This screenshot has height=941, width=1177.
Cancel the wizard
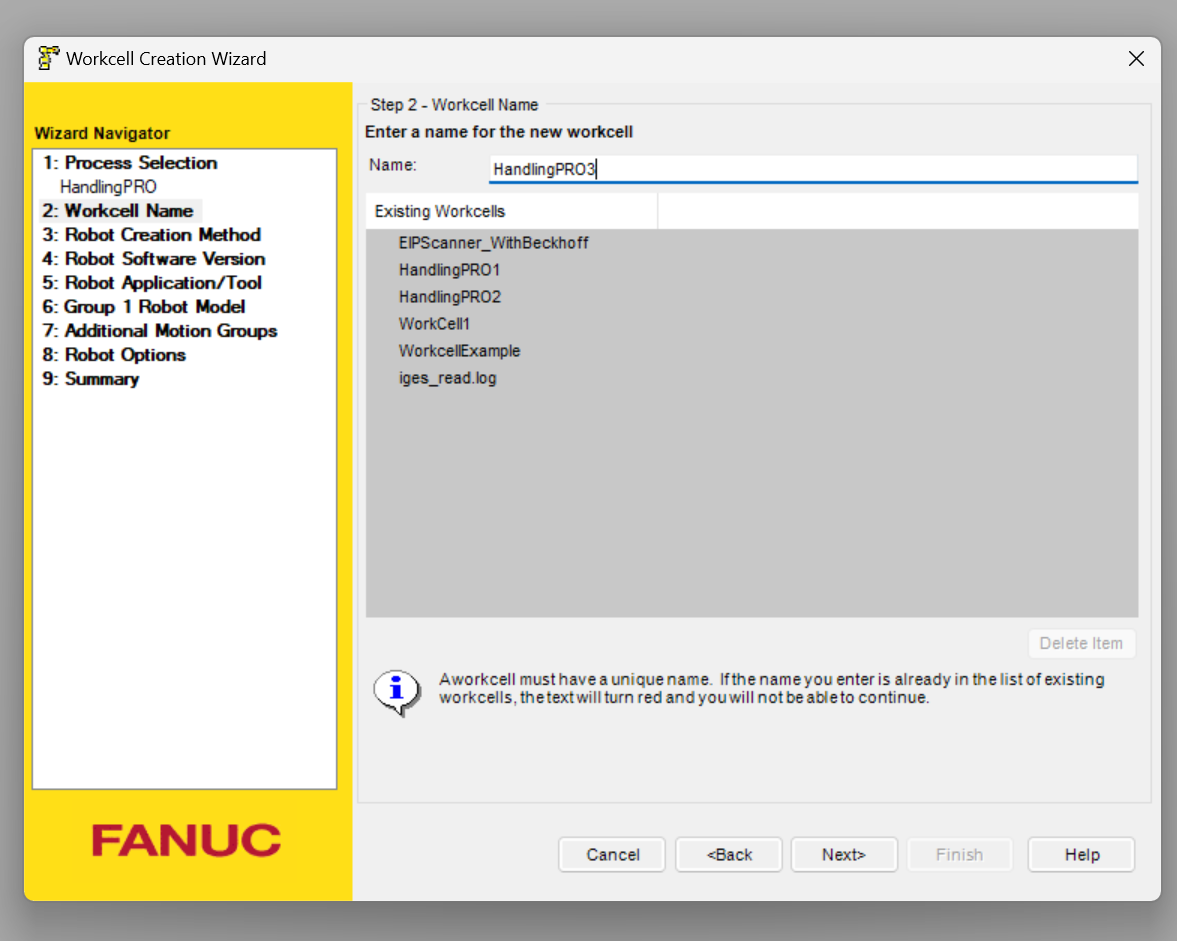point(613,855)
